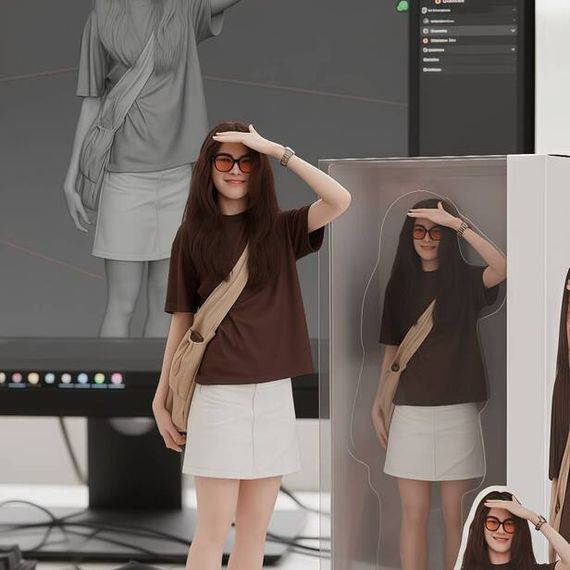Select the highlighted third row in the panel

tap(469, 31)
